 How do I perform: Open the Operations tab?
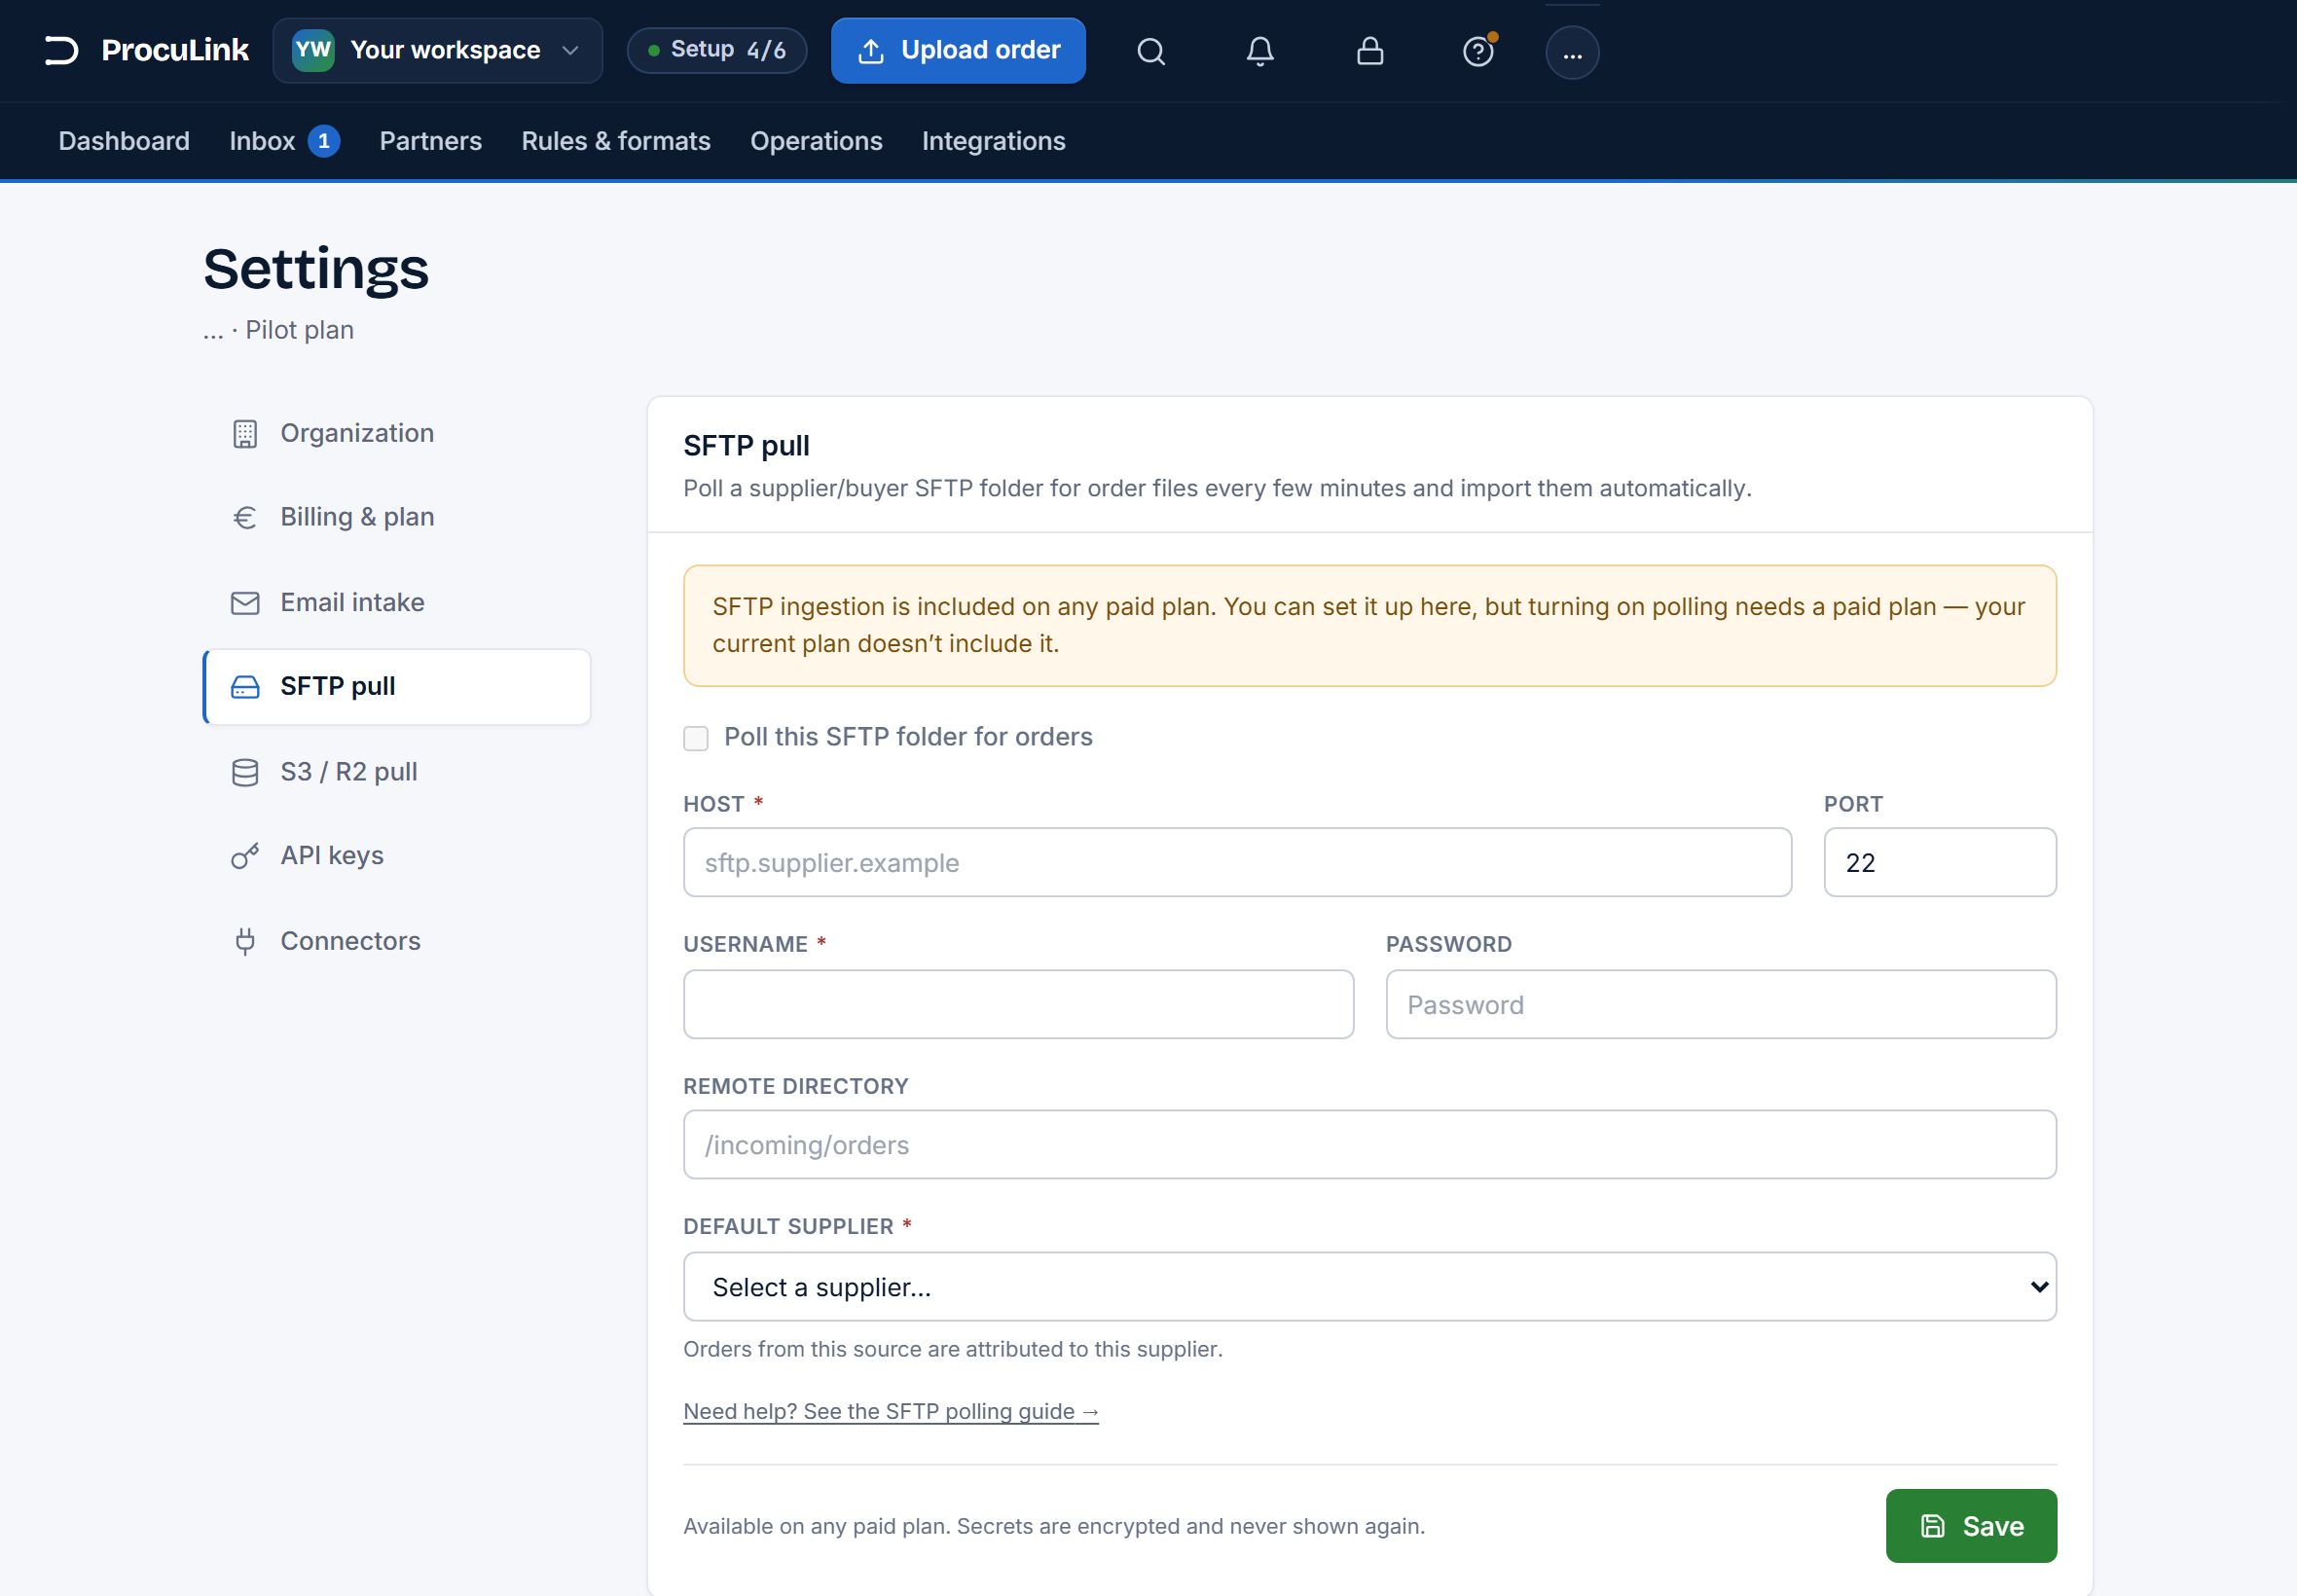pyautogui.click(x=816, y=141)
